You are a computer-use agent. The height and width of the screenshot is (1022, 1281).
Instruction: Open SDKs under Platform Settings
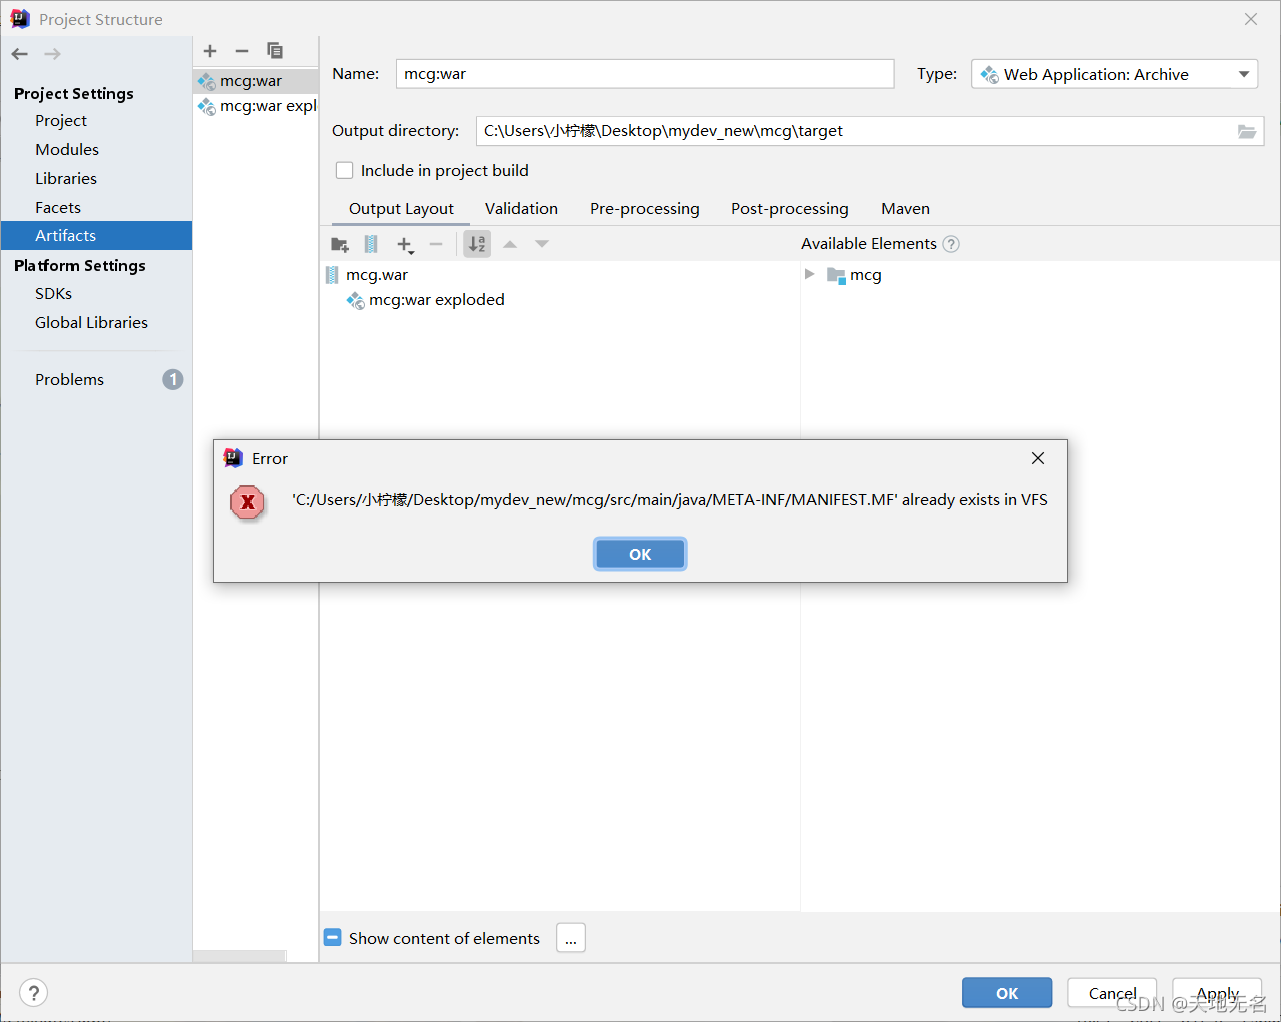pos(54,293)
